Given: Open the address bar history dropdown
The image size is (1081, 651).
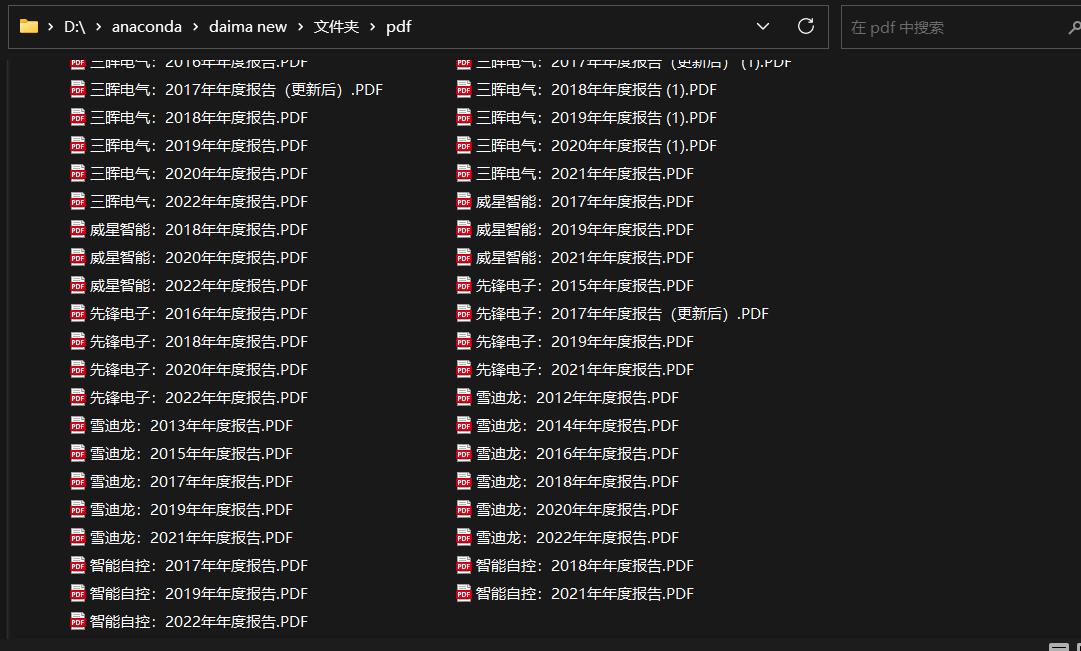Looking at the screenshot, I should (762, 26).
